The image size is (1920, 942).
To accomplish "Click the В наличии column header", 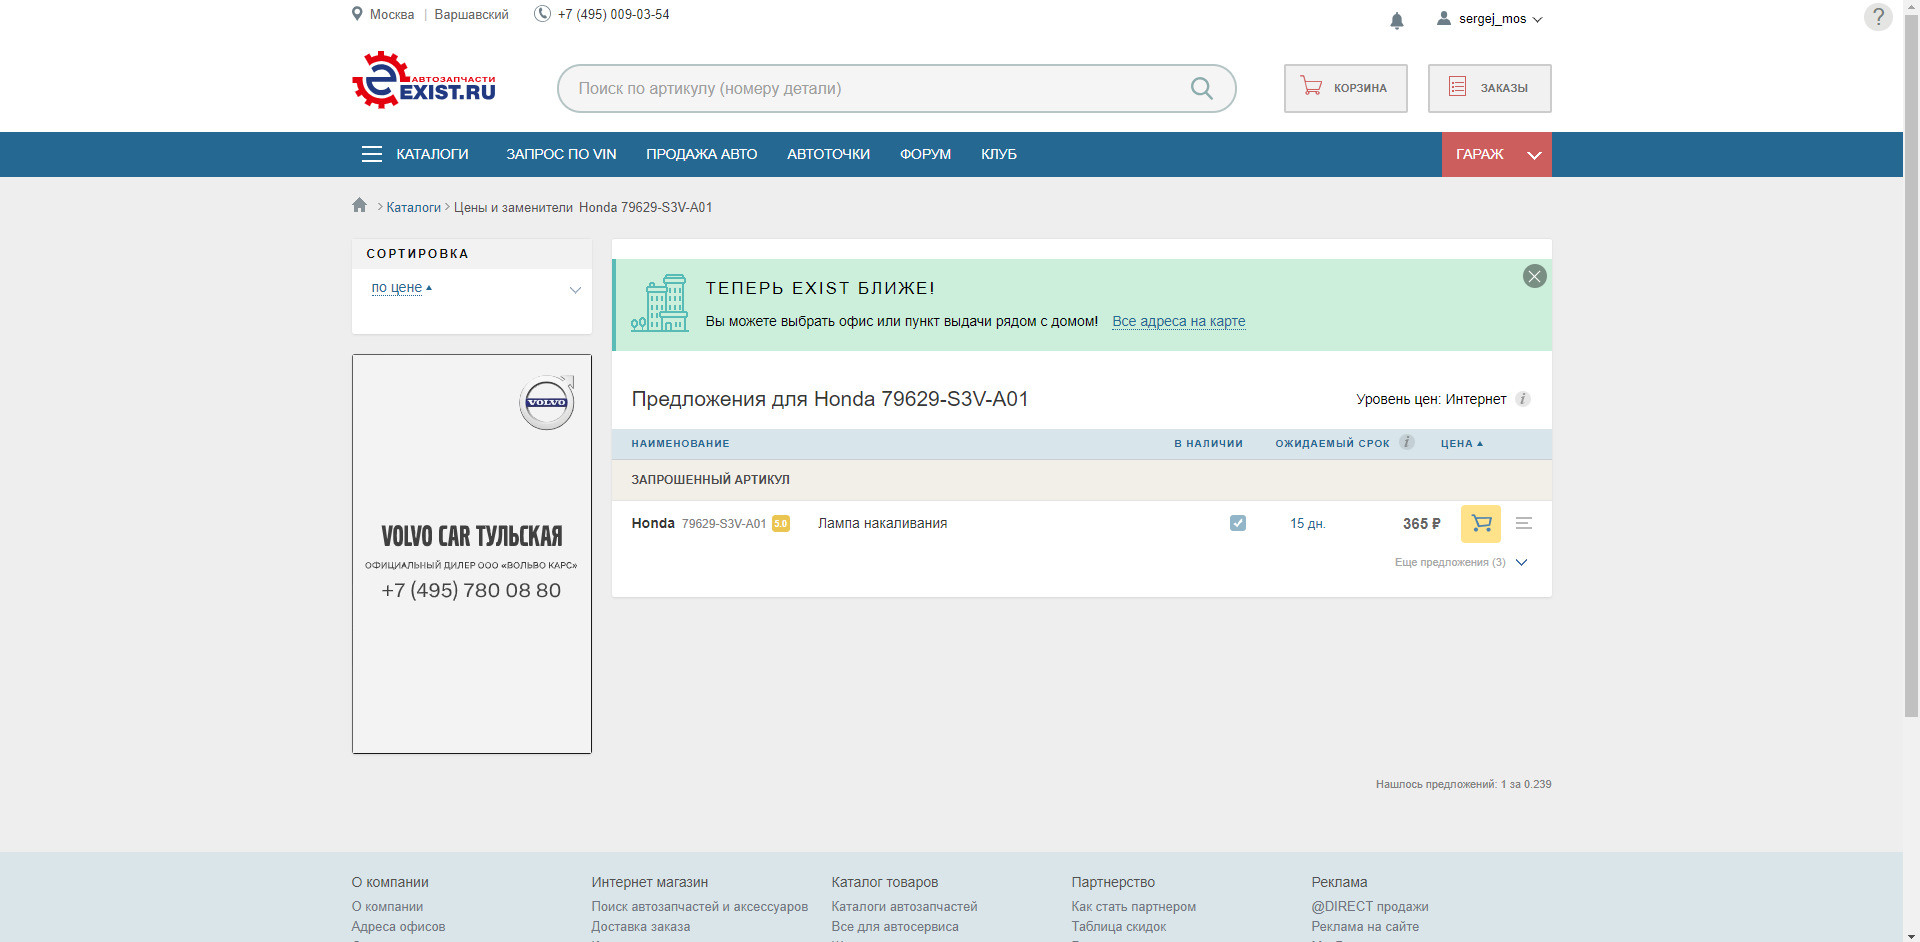I will pyautogui.click(x=1208, y=443).
